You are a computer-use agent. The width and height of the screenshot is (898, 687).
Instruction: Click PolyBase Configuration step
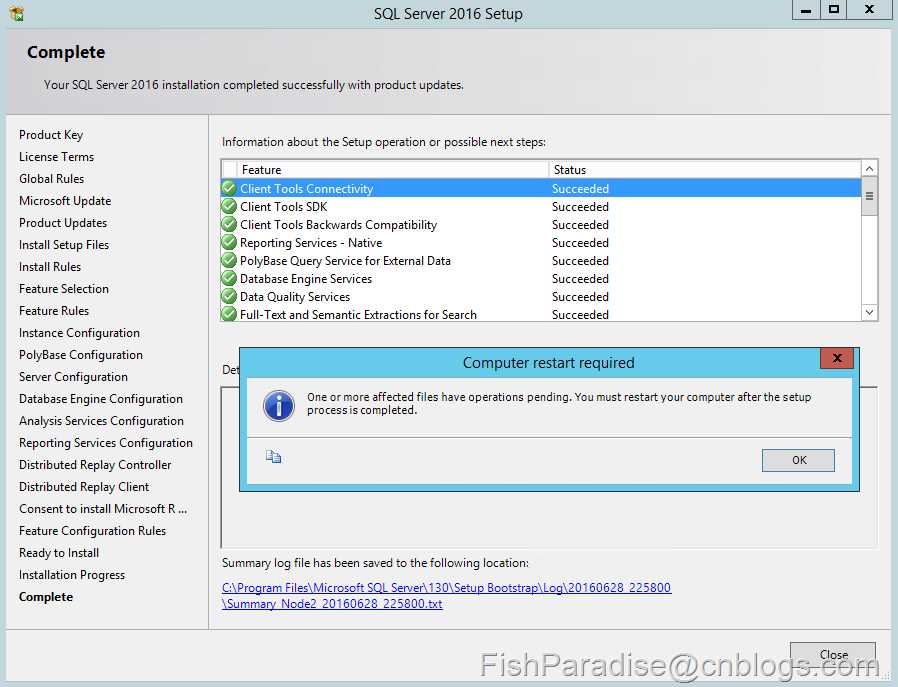point(81,355)
